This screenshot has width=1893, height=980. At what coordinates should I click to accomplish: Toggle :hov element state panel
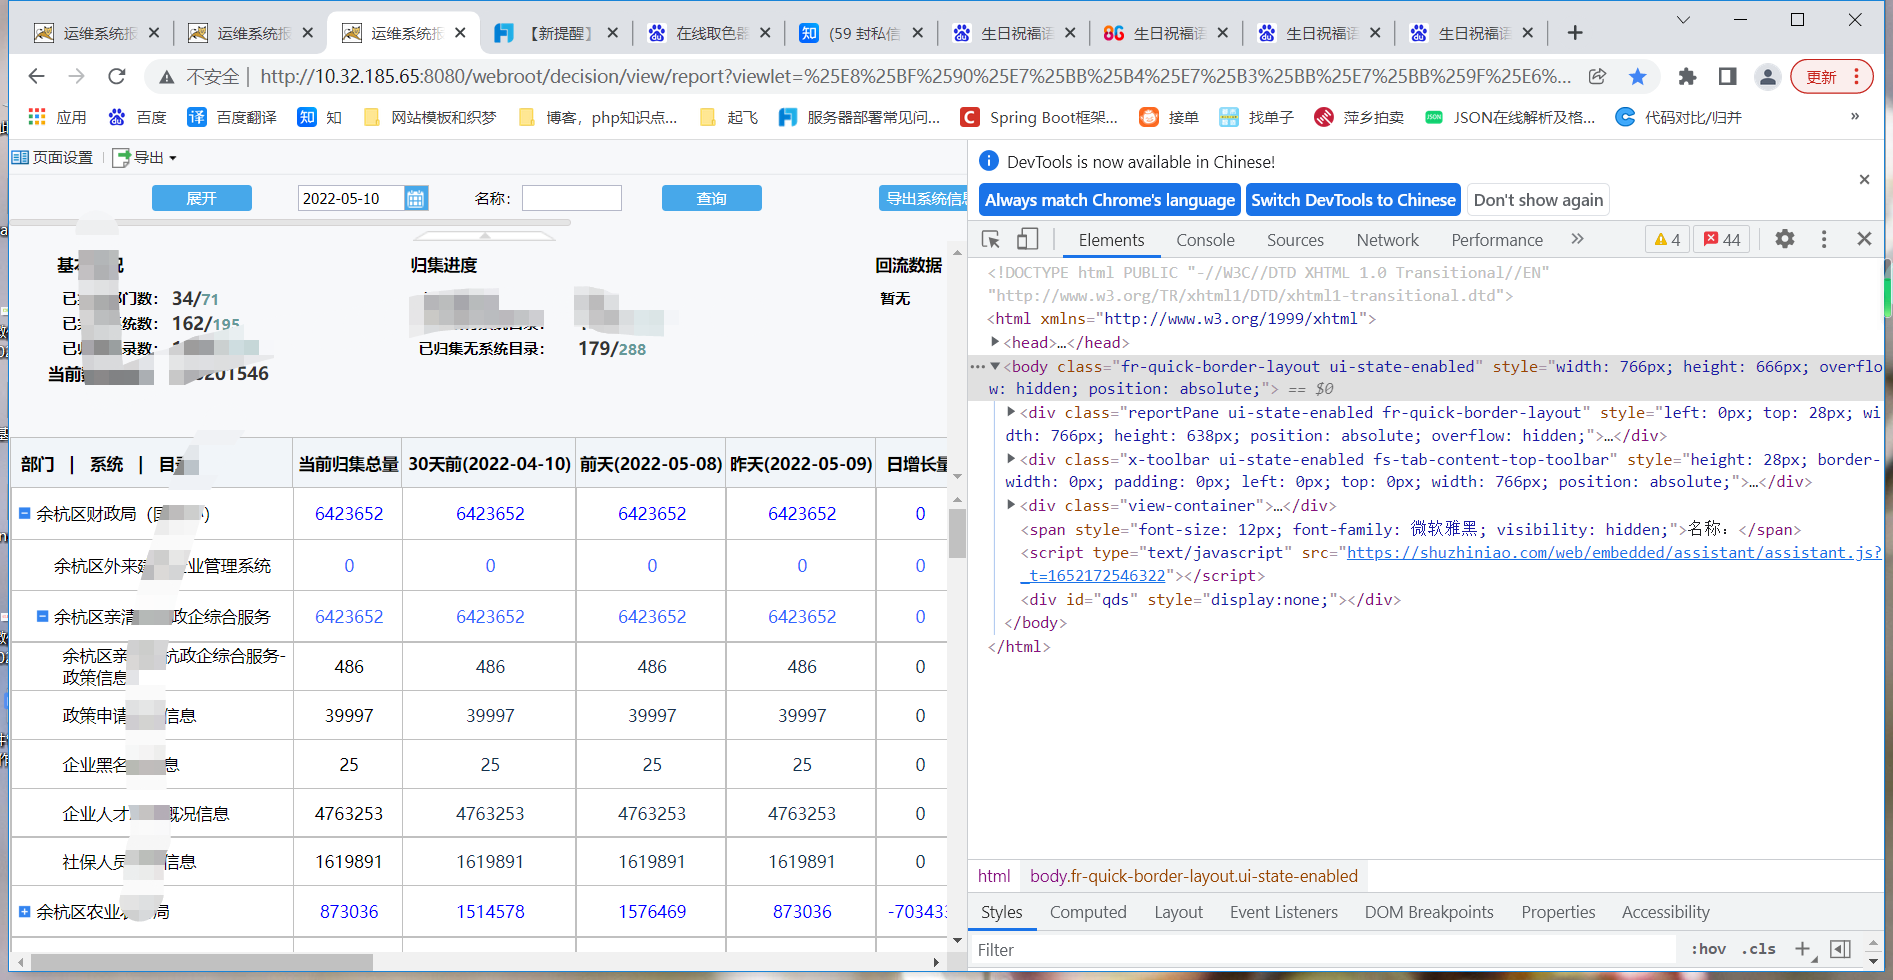(1708, 949)
